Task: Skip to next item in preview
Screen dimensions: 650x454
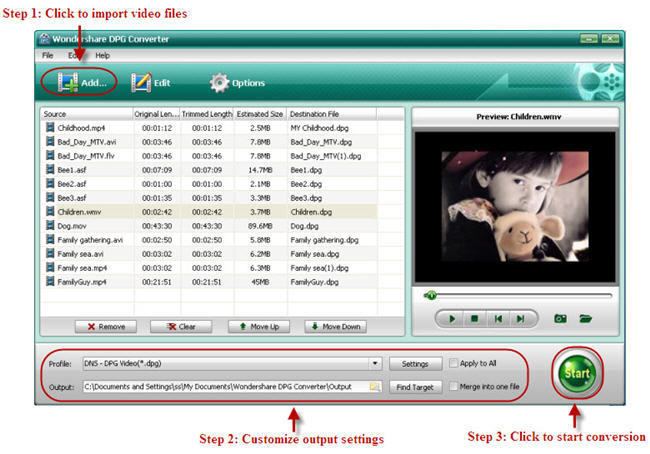Action: [x=520, y=318]
